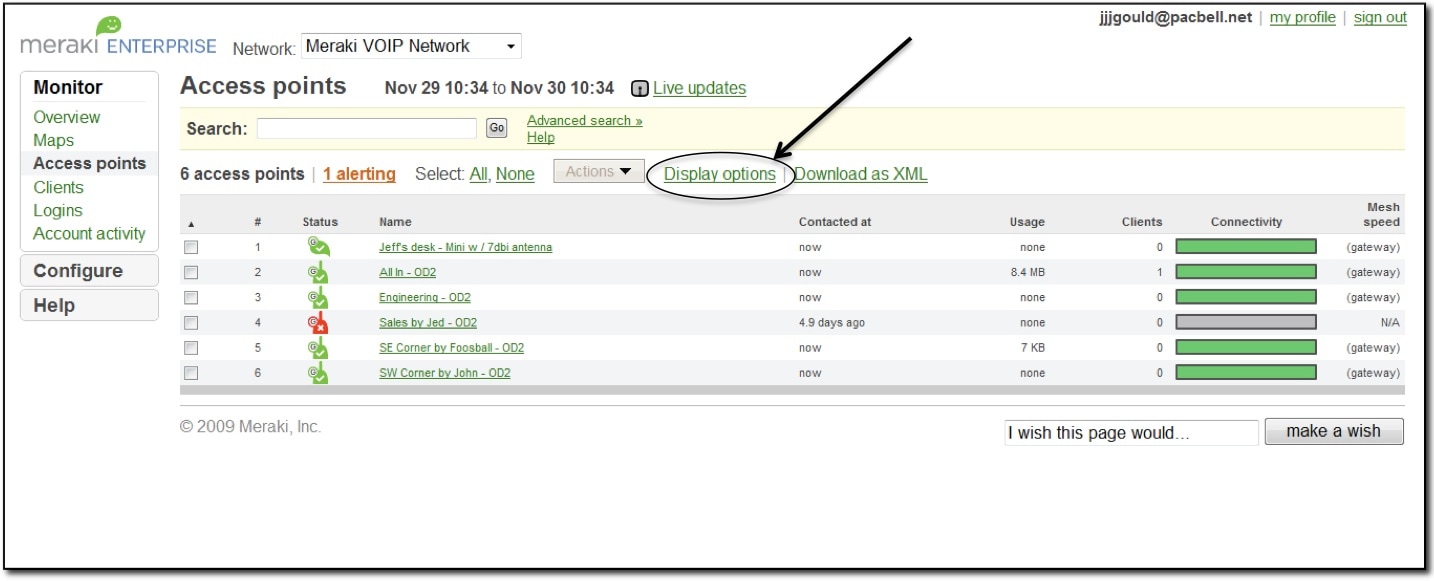The width and height of the screenshot is (1434, 581).
Task: Sort by the Contacted at column header
Action: pos(835,222)
